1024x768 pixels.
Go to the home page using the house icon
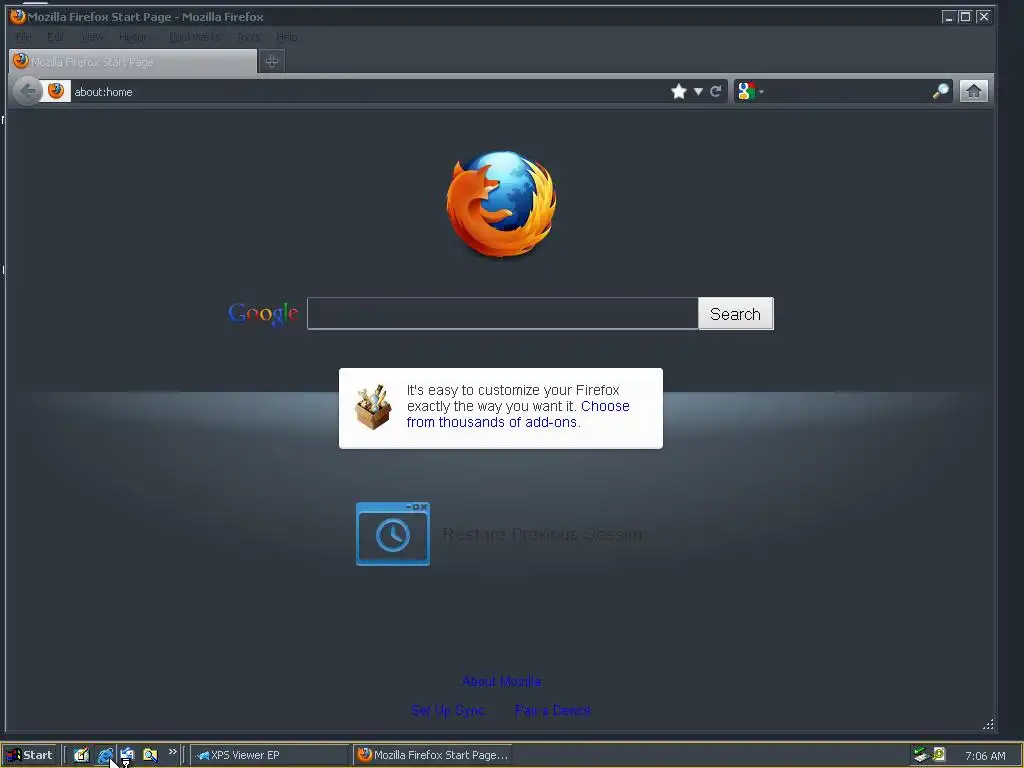pyautogui.click(x=973, y=91)
